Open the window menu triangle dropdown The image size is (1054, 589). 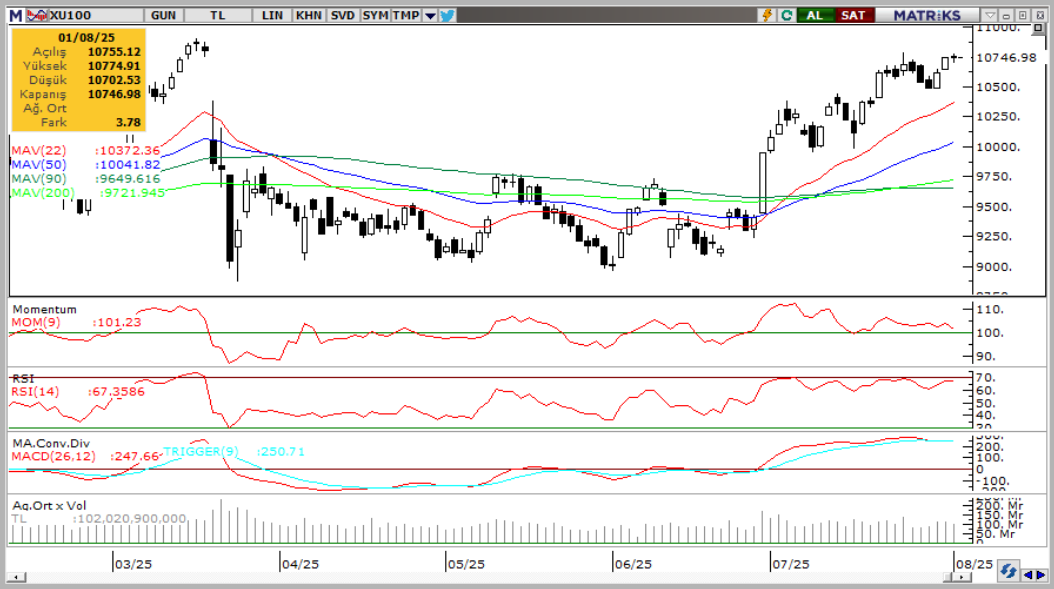[990, 15]
